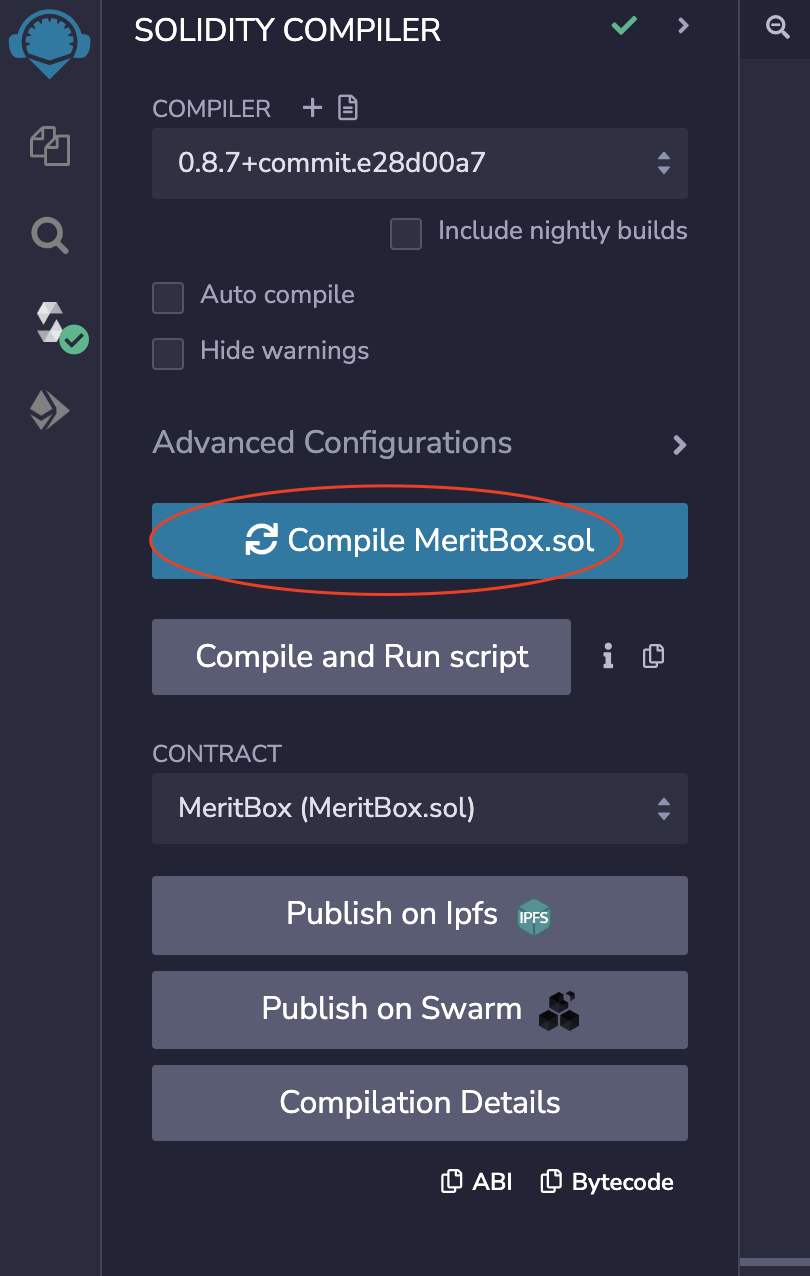Image resolution: width=810 pixels, height=1276 pixels.
Task: Open the Search in files icon
Action: tap(50, 236)
